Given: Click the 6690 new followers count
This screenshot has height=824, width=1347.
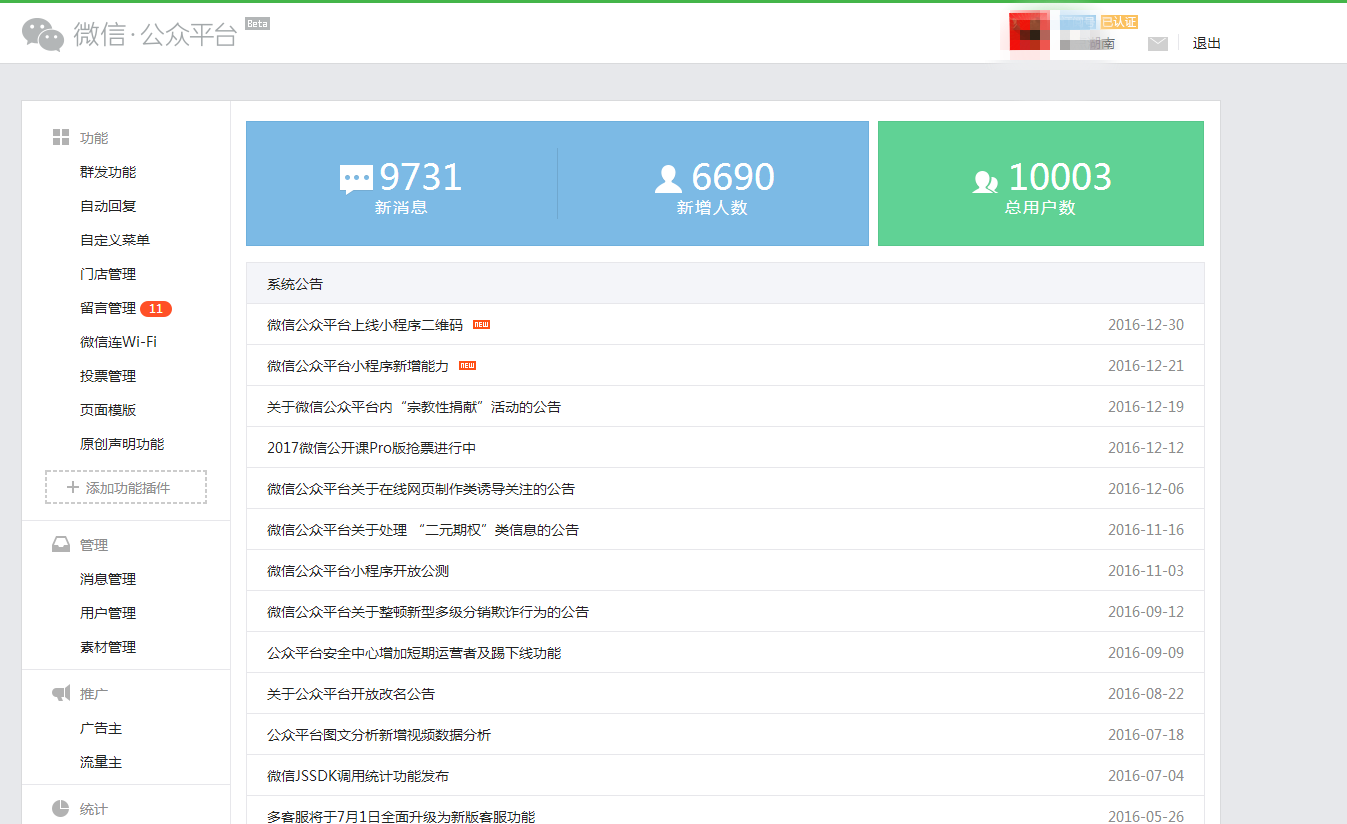Looking at the screenshot, I should (x=733, y=177).
